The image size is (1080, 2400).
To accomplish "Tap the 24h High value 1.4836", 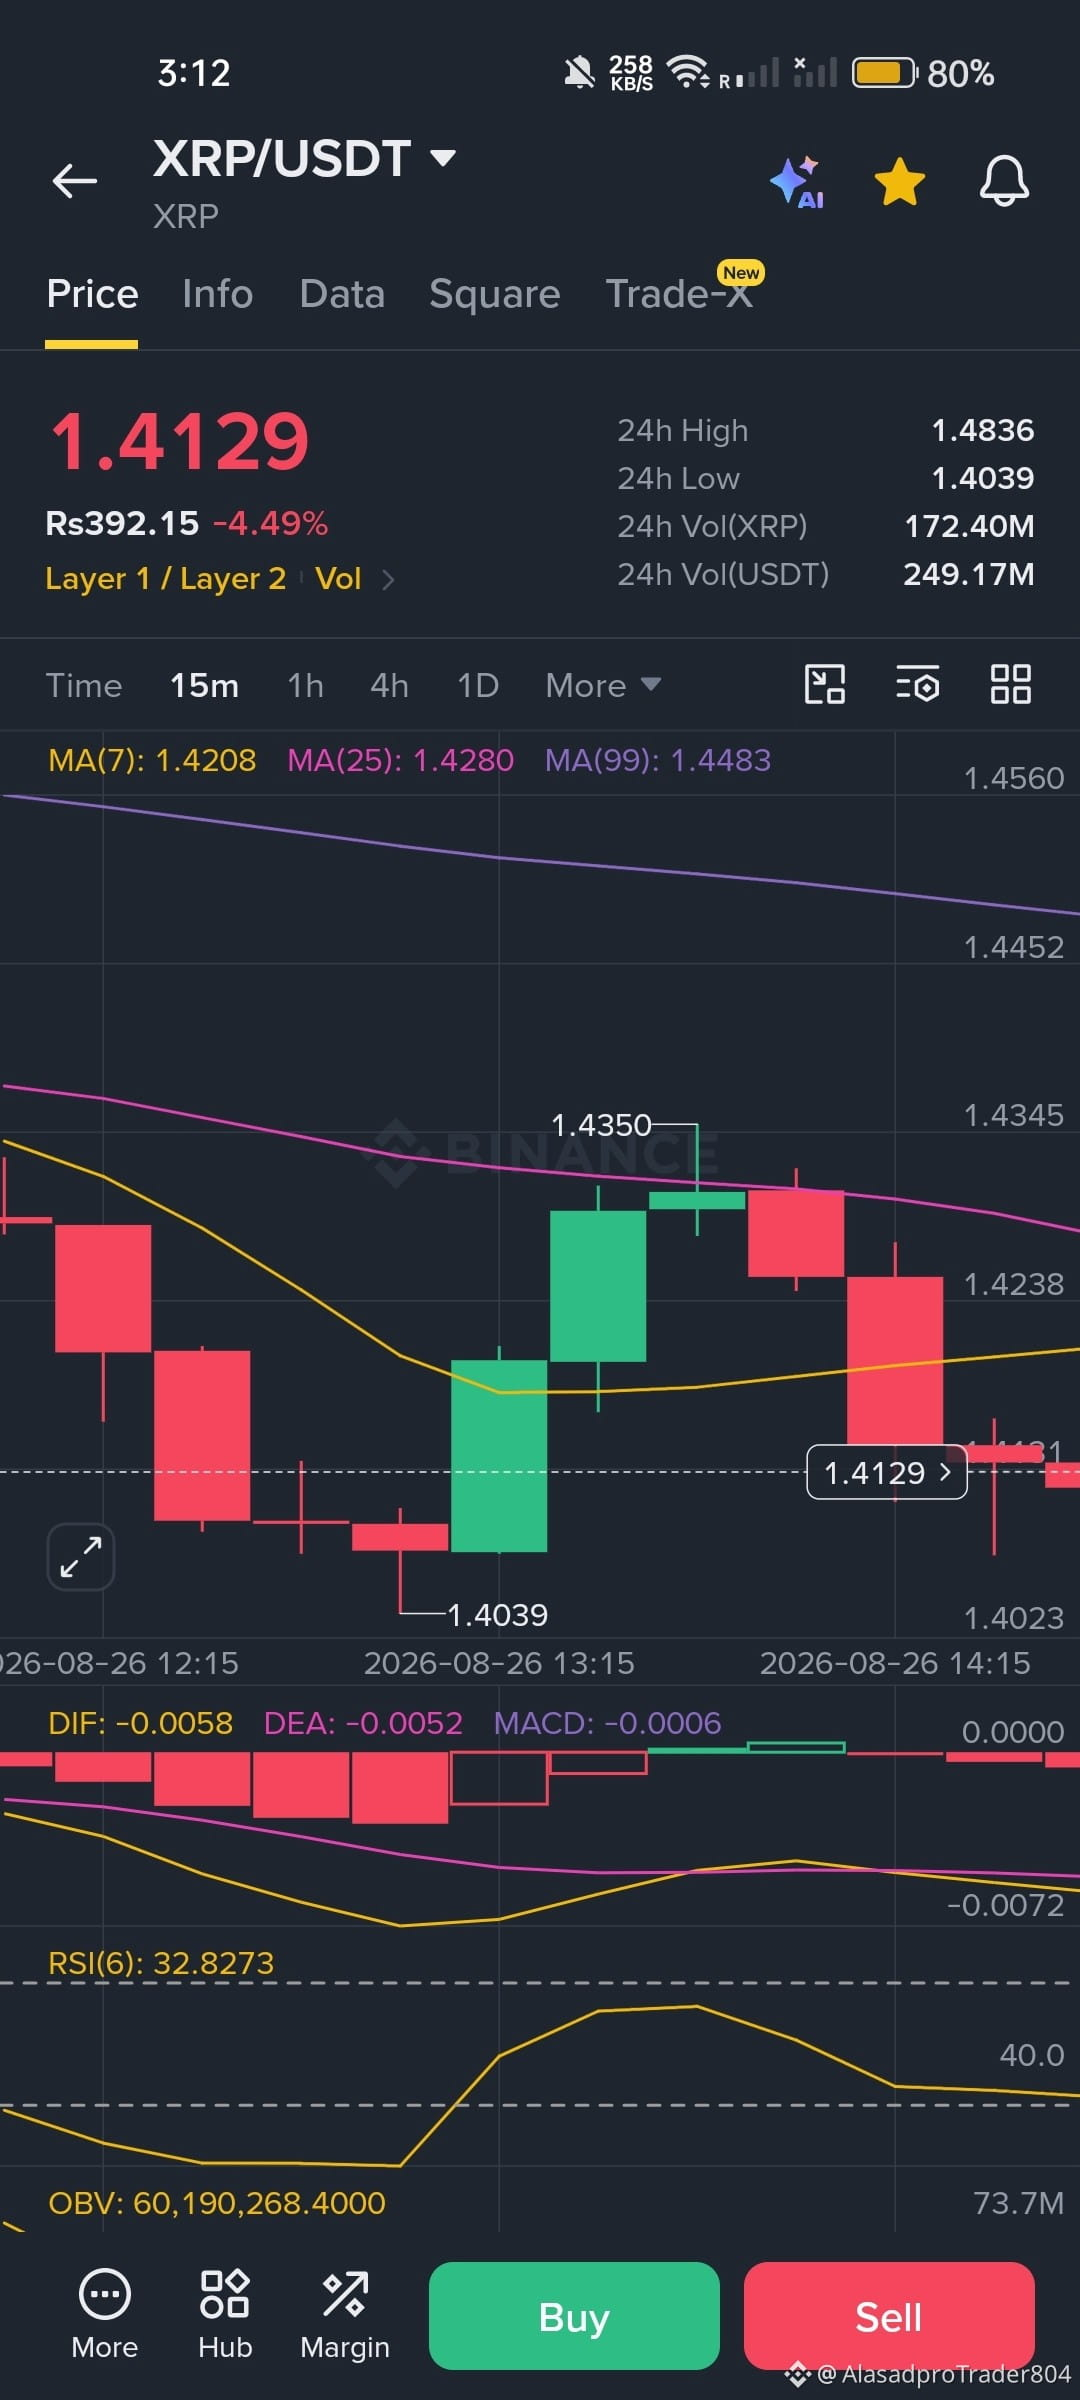I will (x=983, y=430).
